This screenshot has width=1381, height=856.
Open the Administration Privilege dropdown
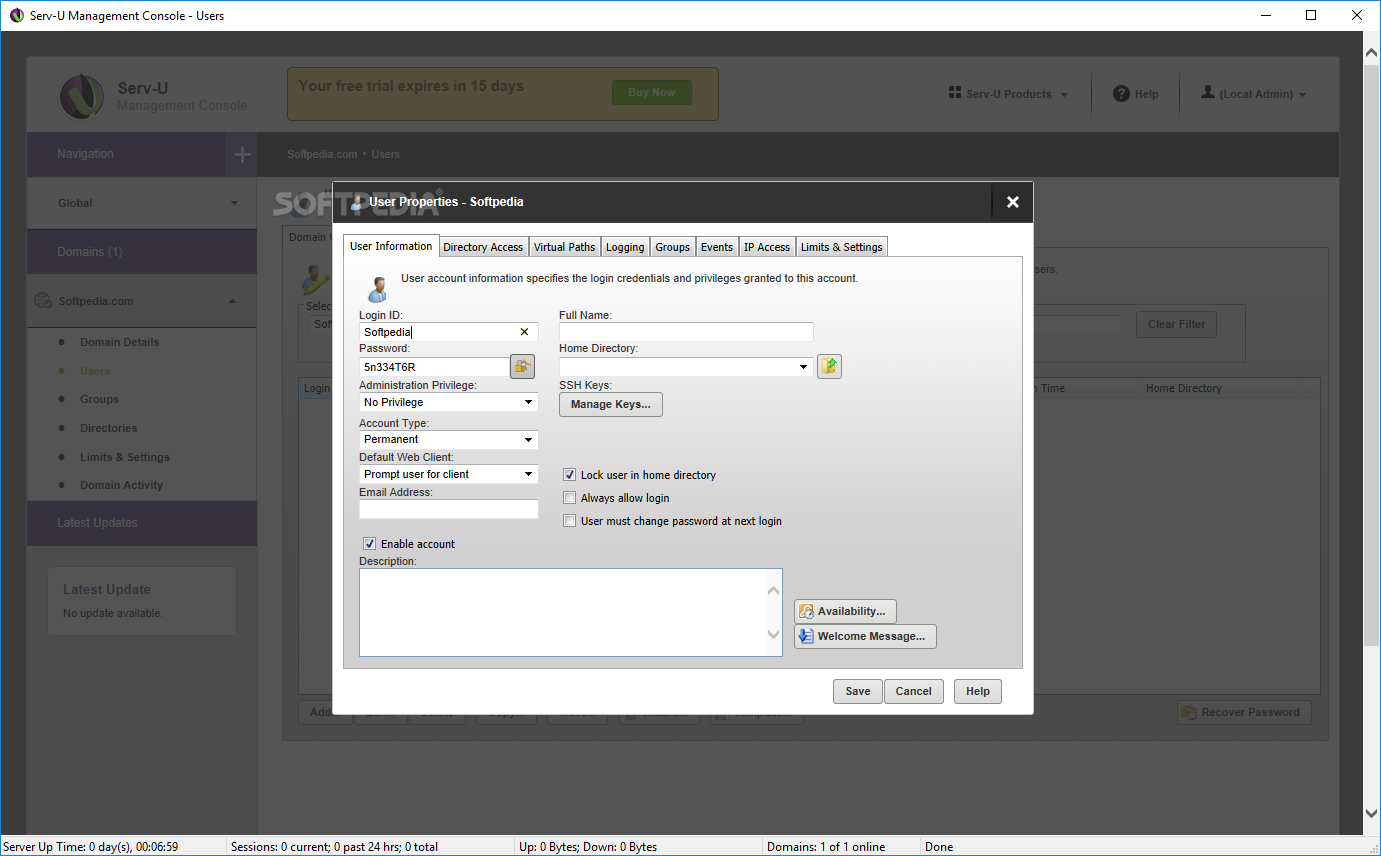pyautogui.click(x=448, y=402)
